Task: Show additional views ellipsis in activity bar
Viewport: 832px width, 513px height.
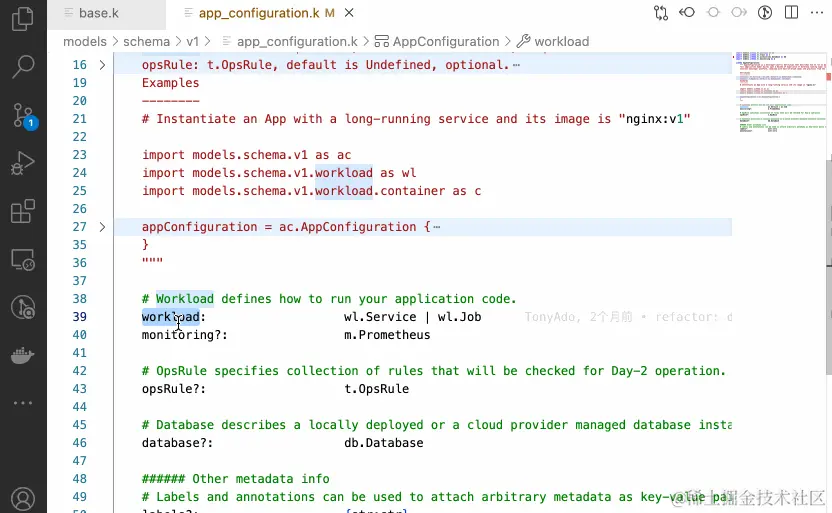Action: [23, 403]
